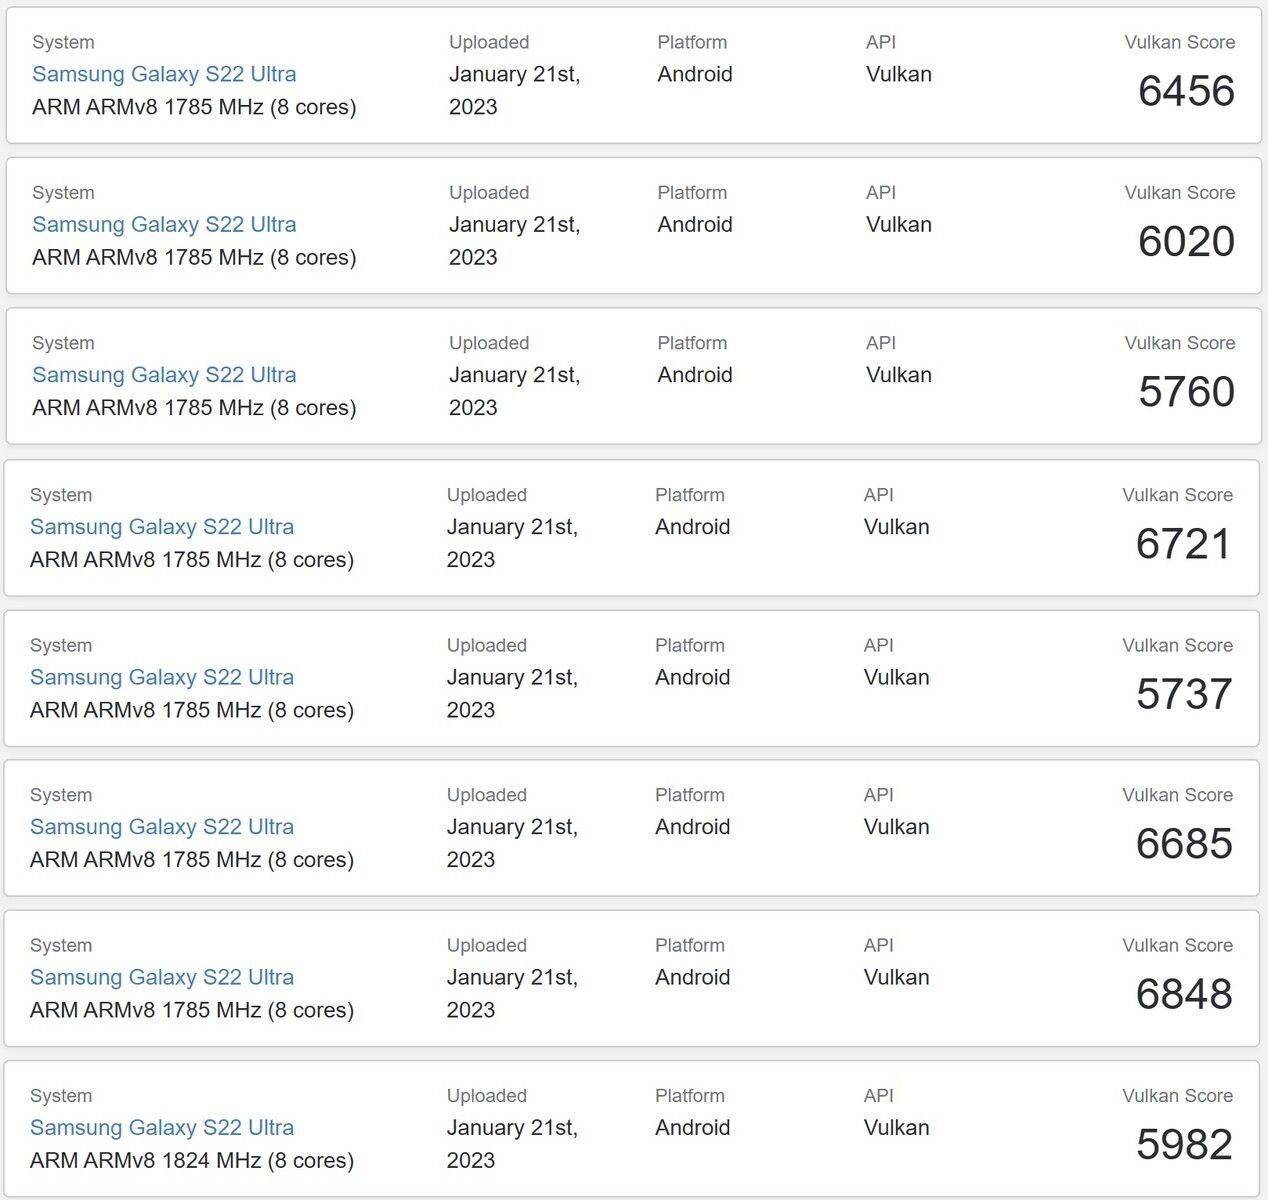Click the upload date in the 6721 score card
1268x1200 pixels.
tap(512, 543)
